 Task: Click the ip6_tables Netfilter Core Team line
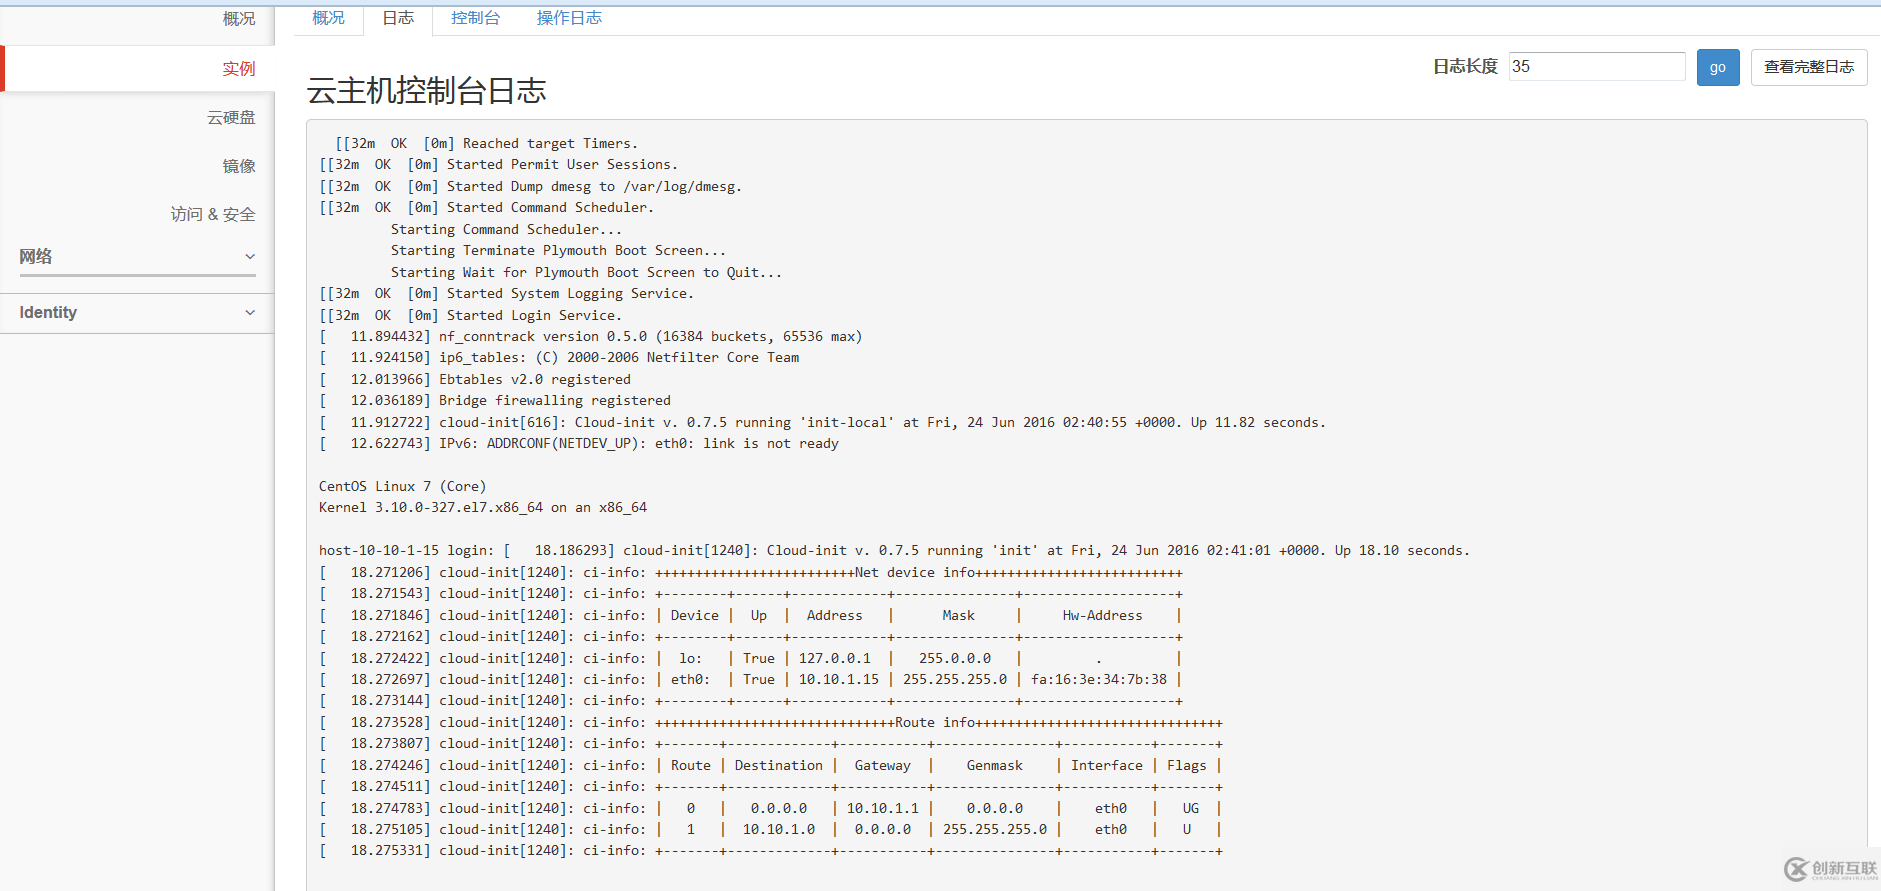559,358
